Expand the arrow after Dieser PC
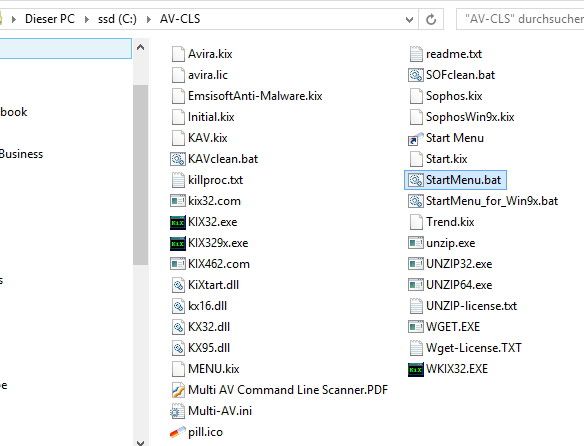 pos(87,19)
